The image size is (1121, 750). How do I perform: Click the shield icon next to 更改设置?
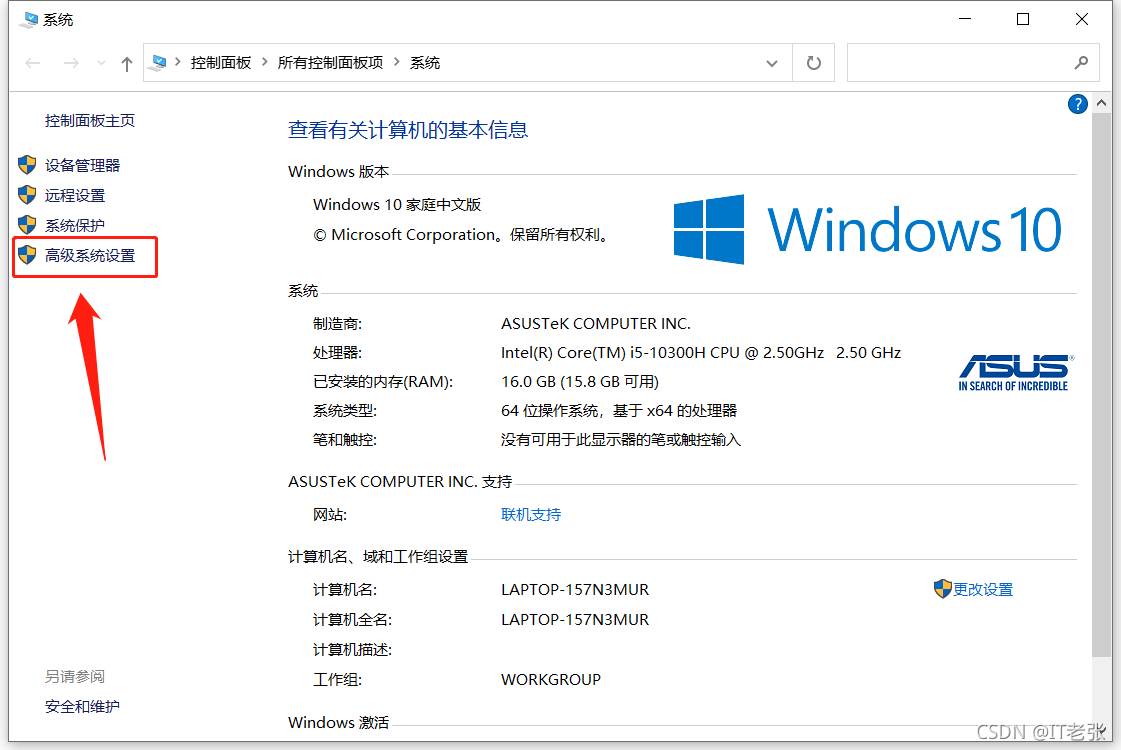942,588
